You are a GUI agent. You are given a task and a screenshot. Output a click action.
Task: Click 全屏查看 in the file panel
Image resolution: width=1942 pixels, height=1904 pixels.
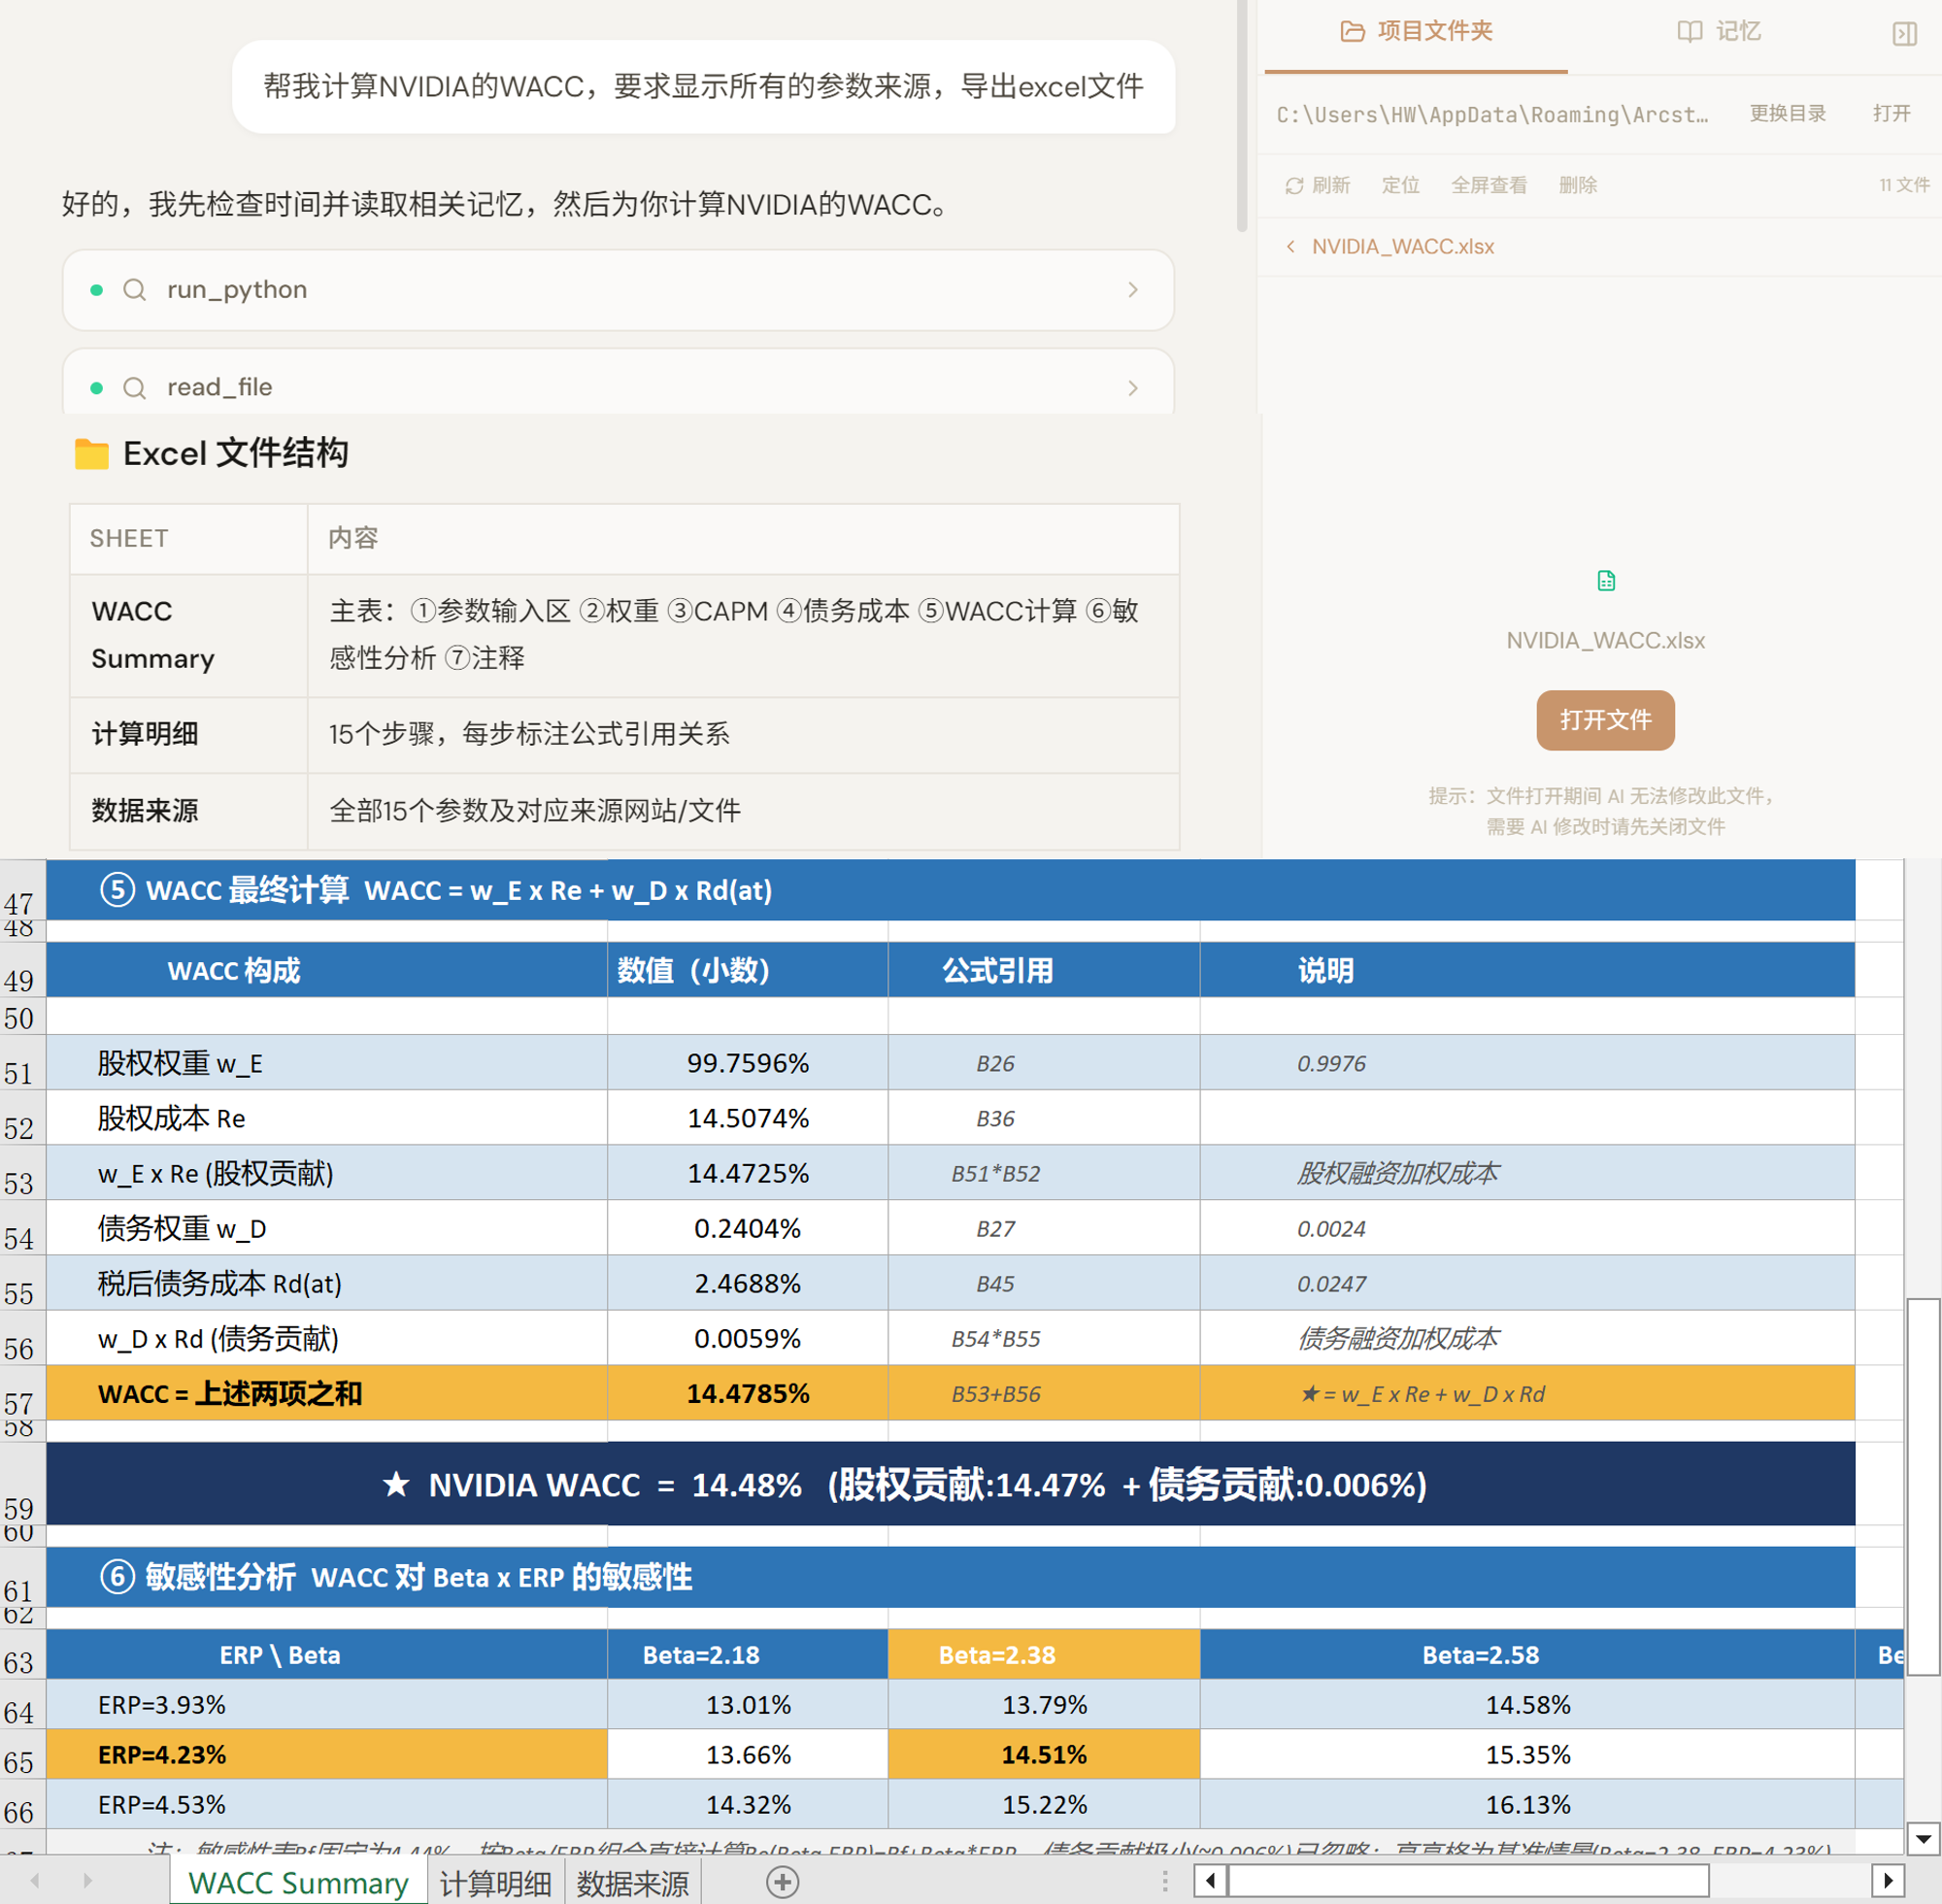(x=1489, y=185)
